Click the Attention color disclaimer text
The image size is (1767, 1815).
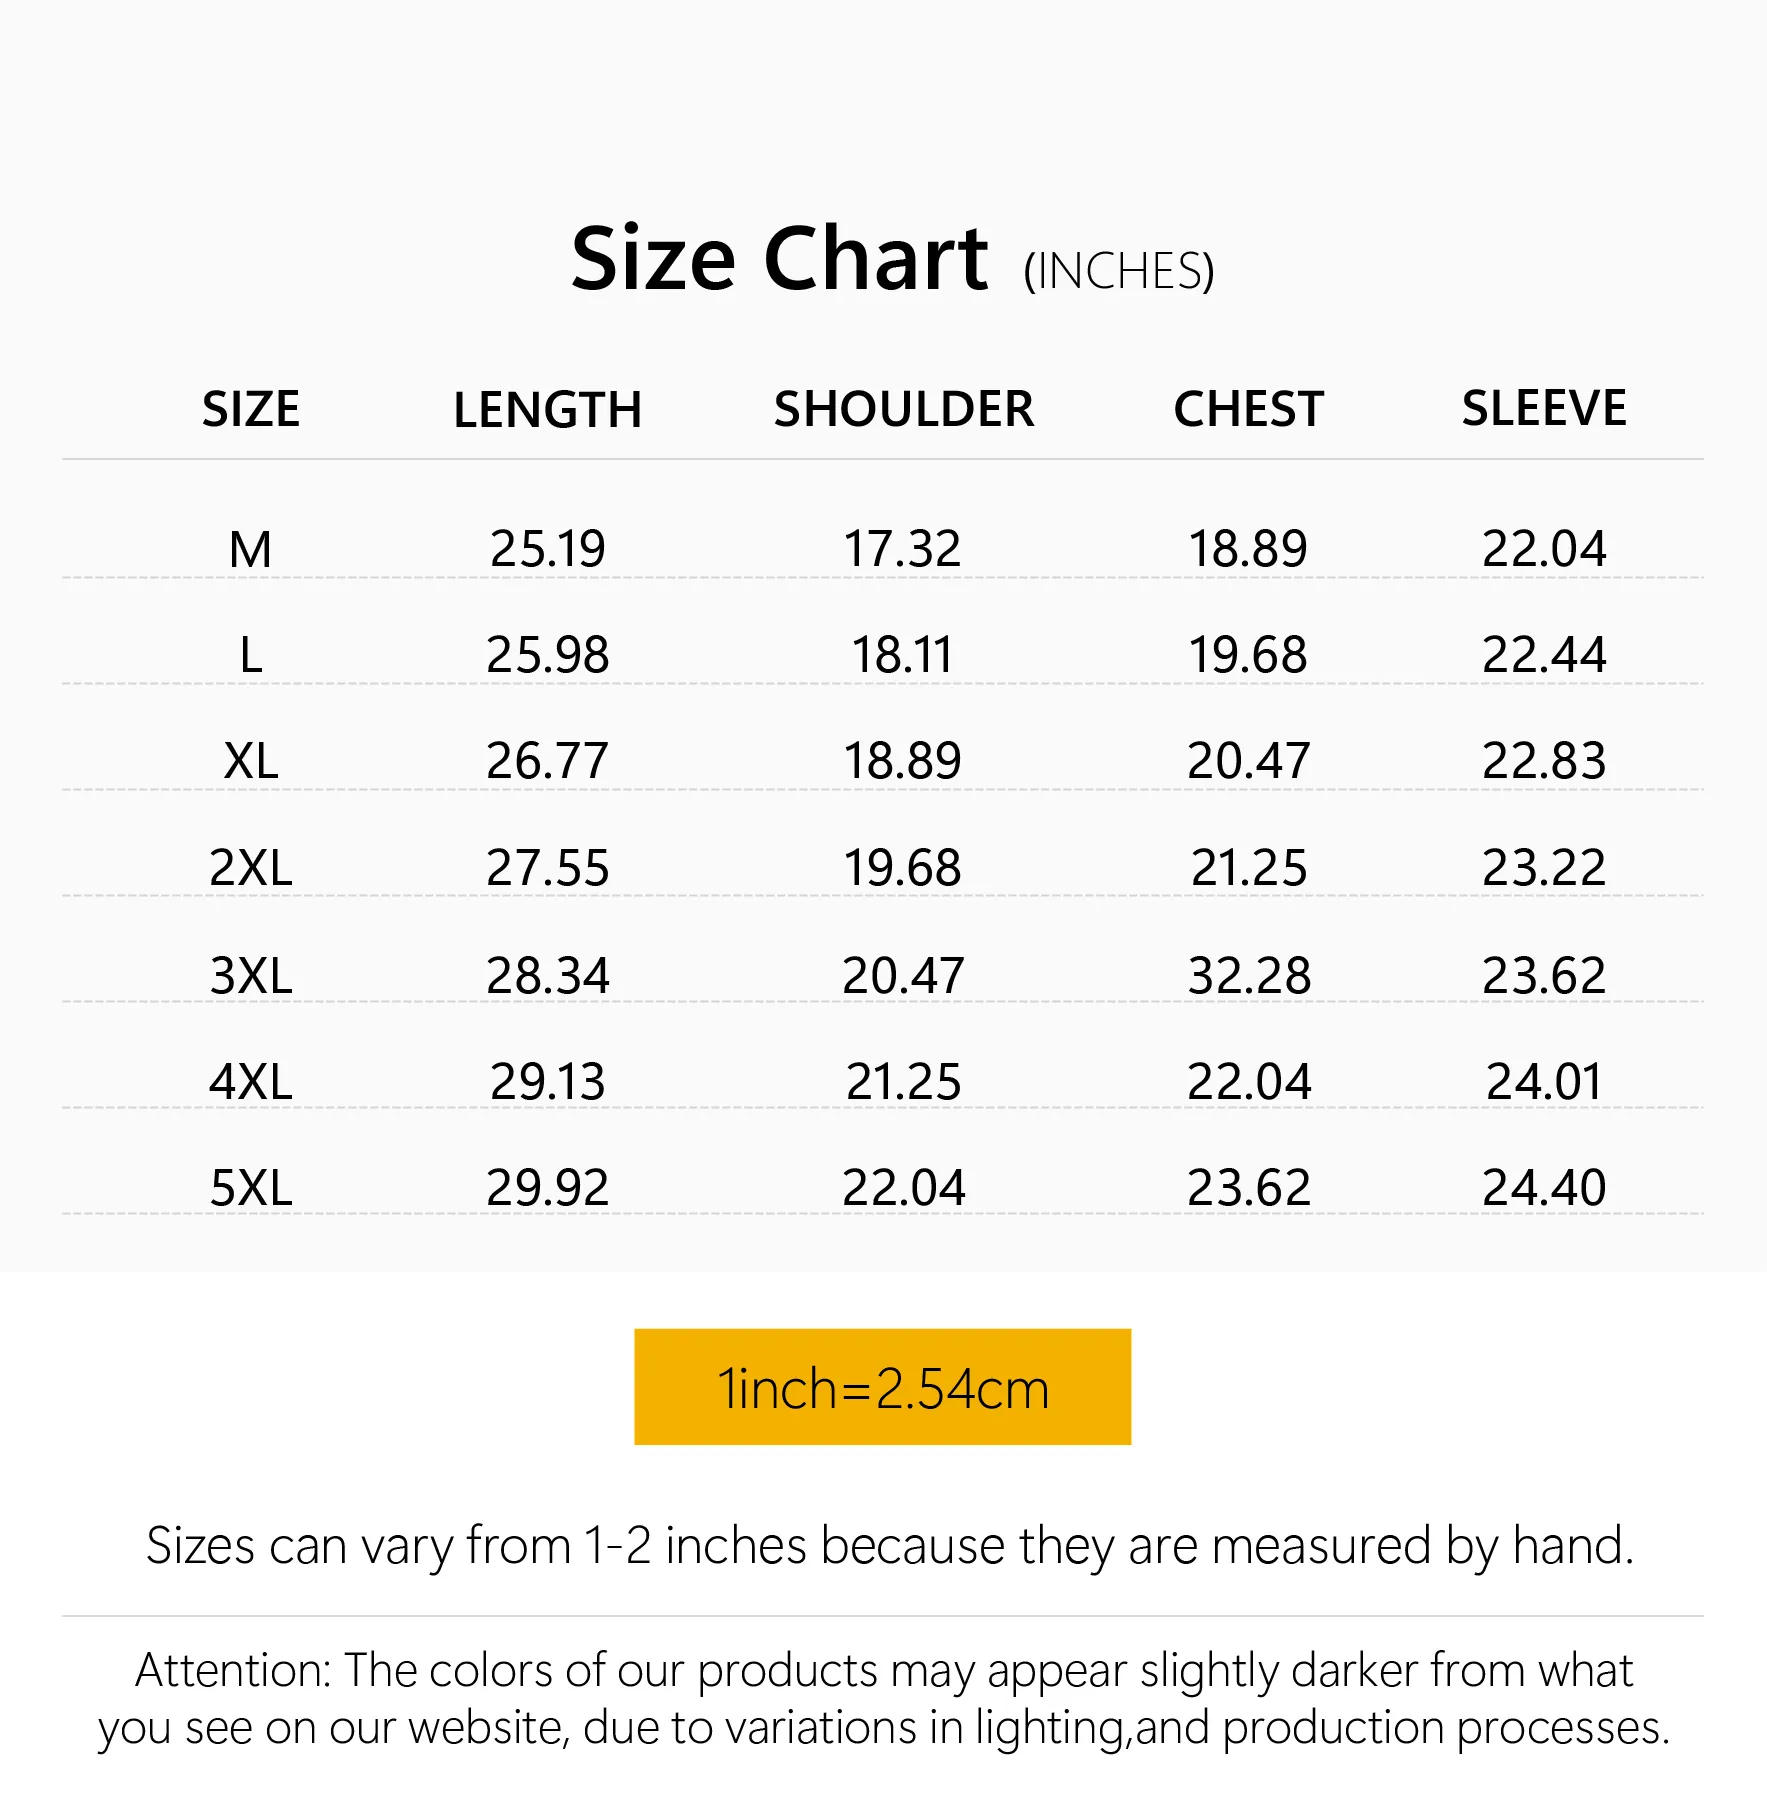tap(884, 1699)
